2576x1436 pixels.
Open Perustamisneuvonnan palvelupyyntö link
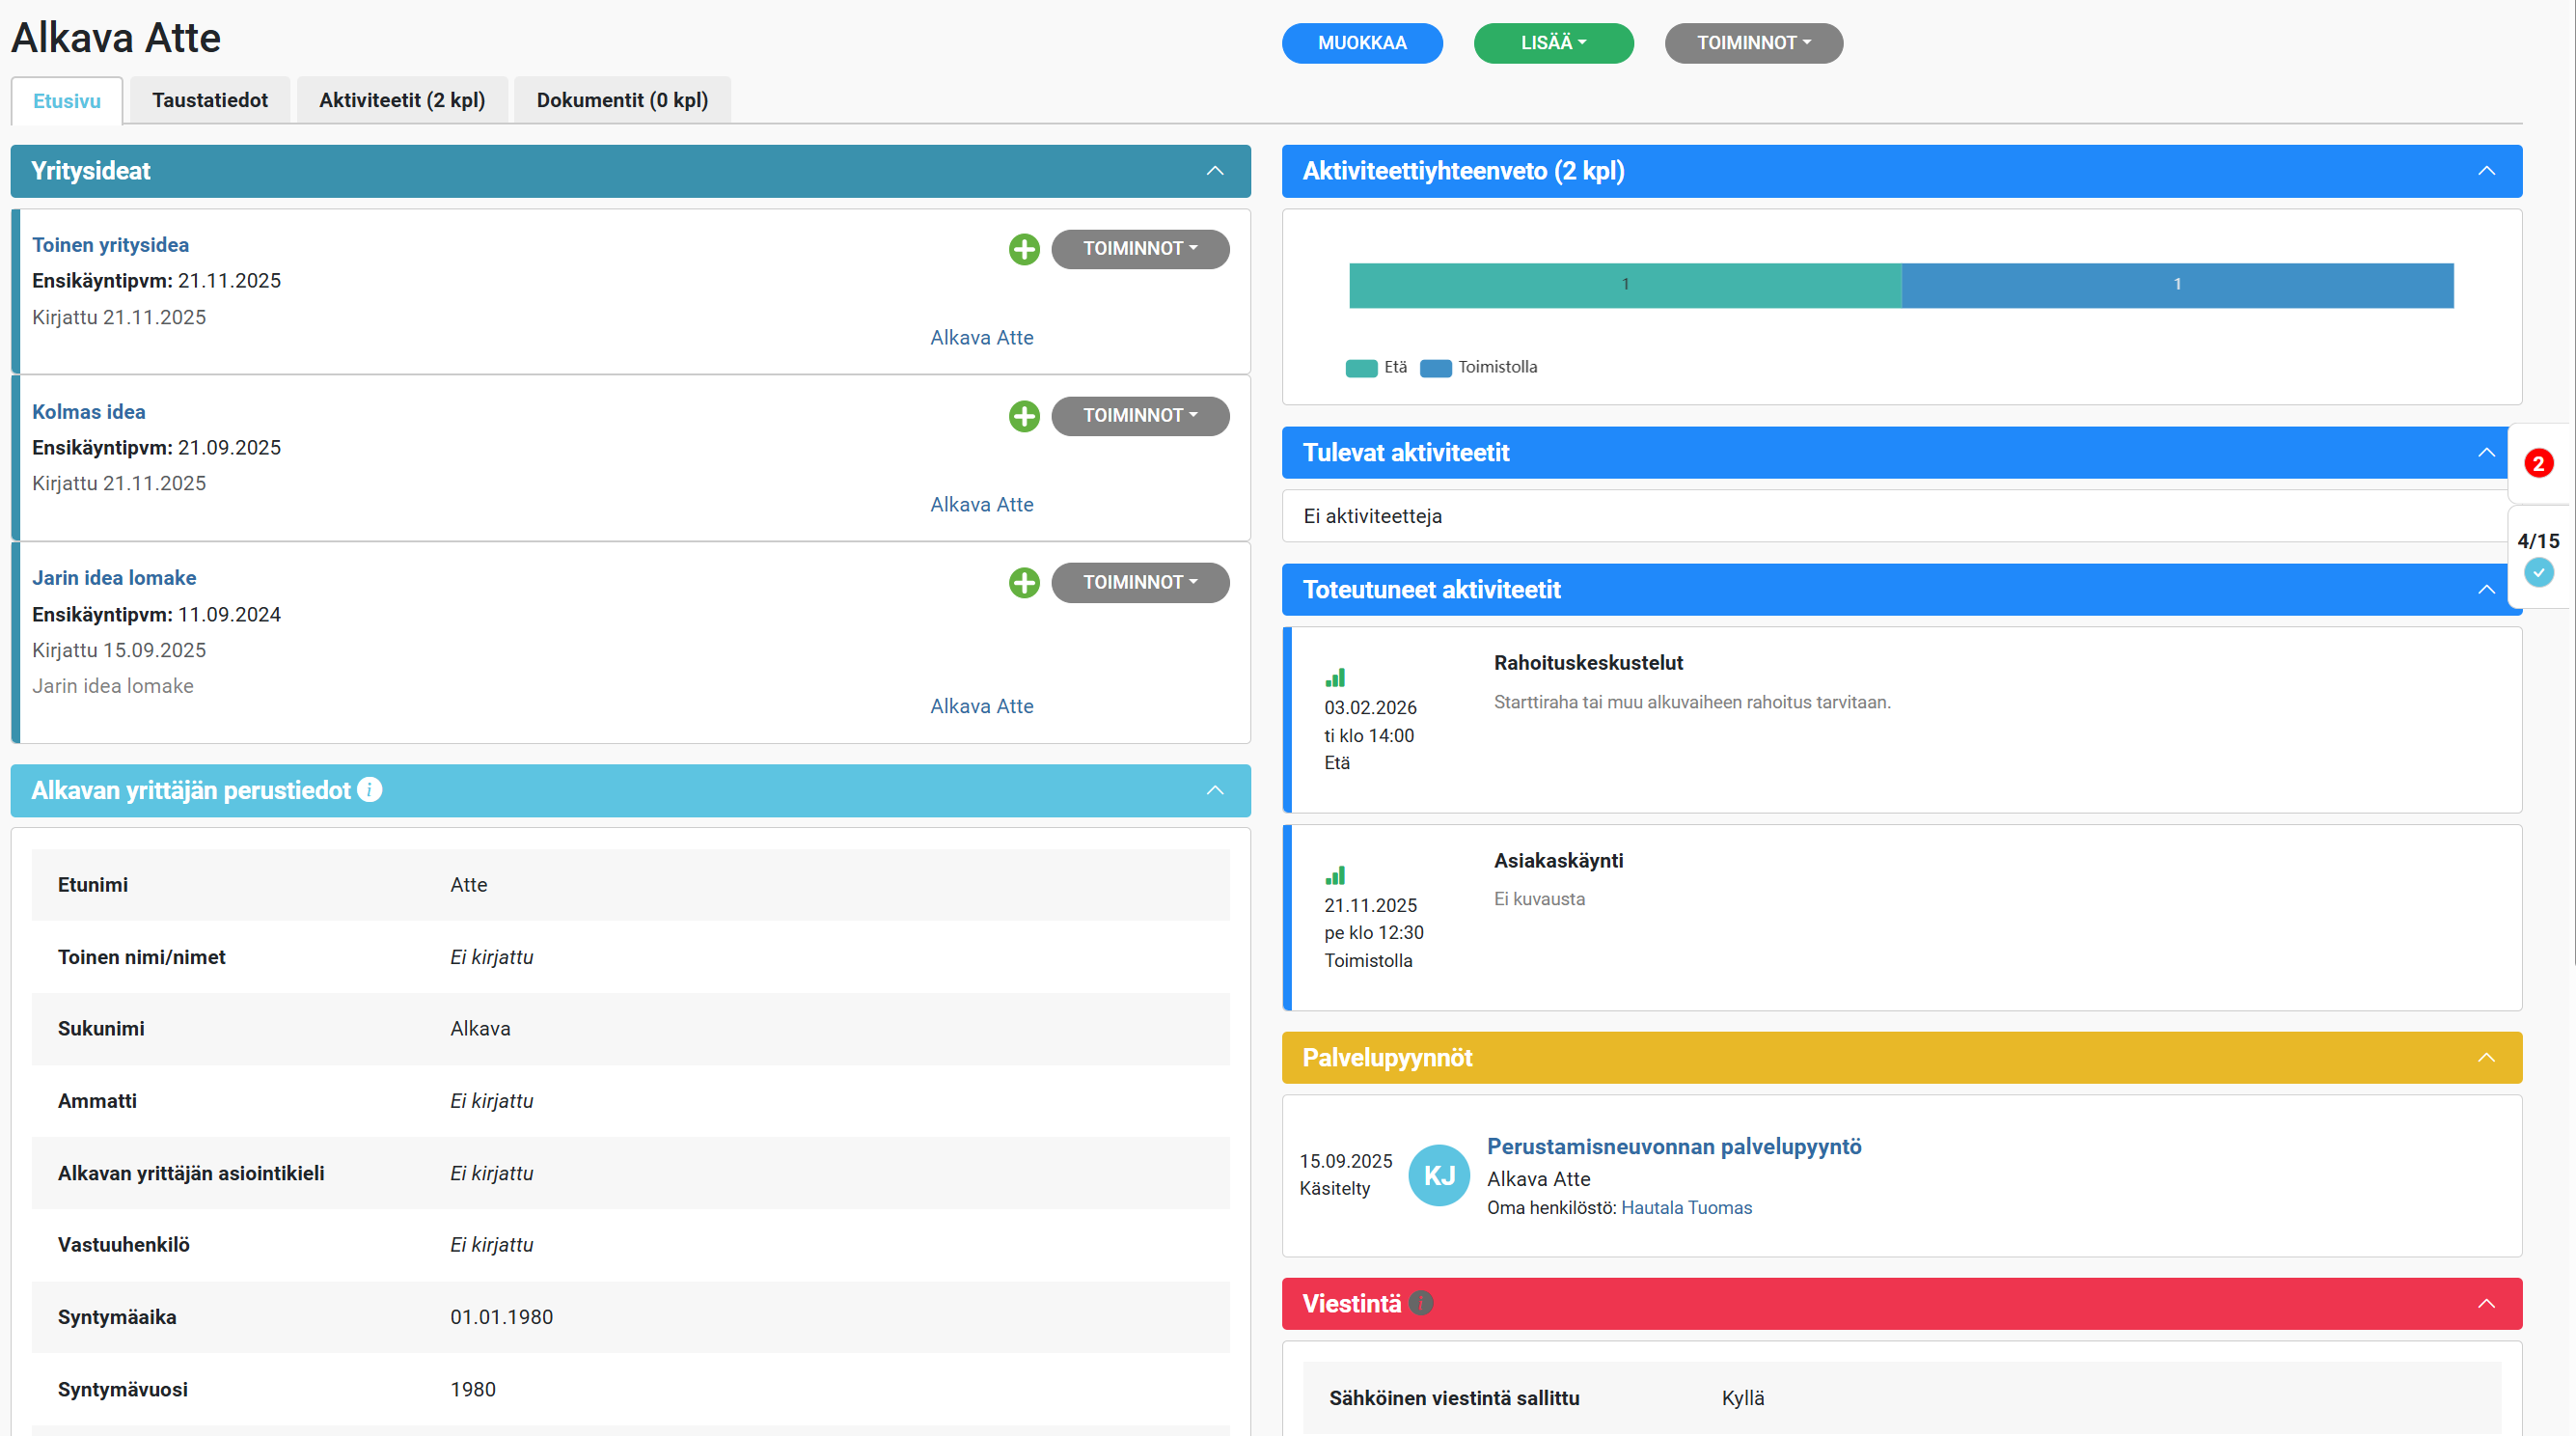point(1673,1146)
